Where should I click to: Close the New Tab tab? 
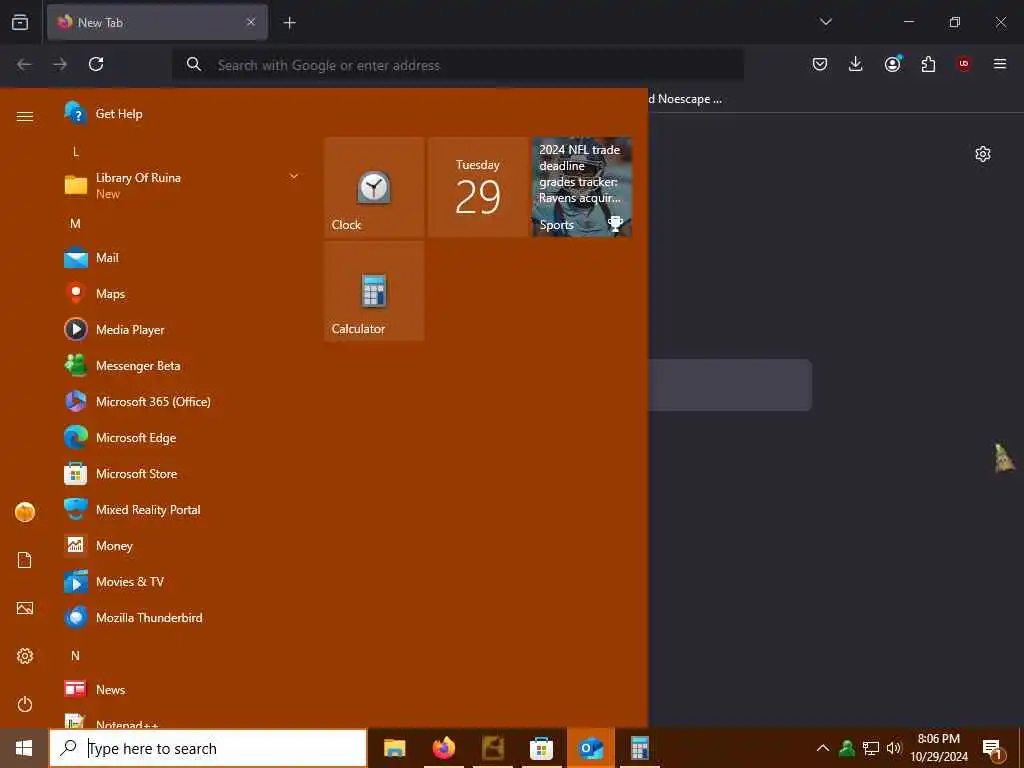(x=251, y=22)
